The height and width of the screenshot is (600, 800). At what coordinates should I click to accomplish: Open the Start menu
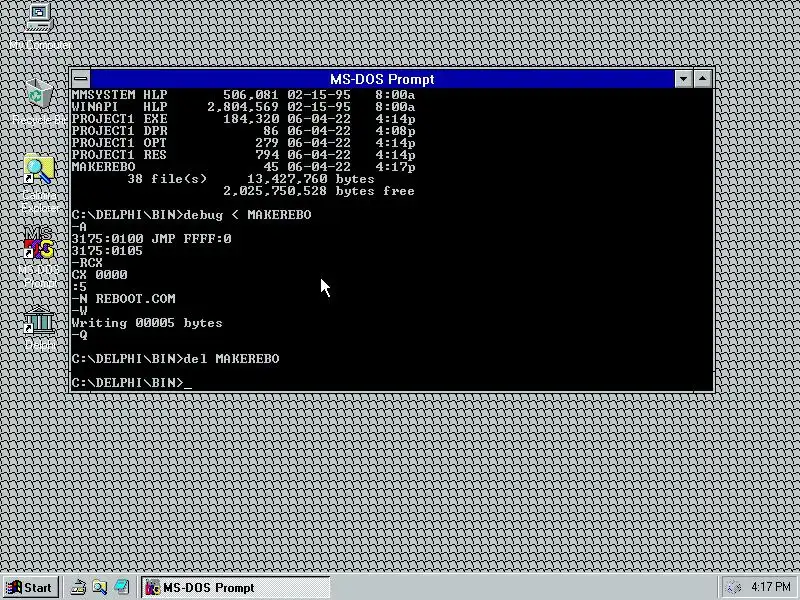[x=30, y=588]
